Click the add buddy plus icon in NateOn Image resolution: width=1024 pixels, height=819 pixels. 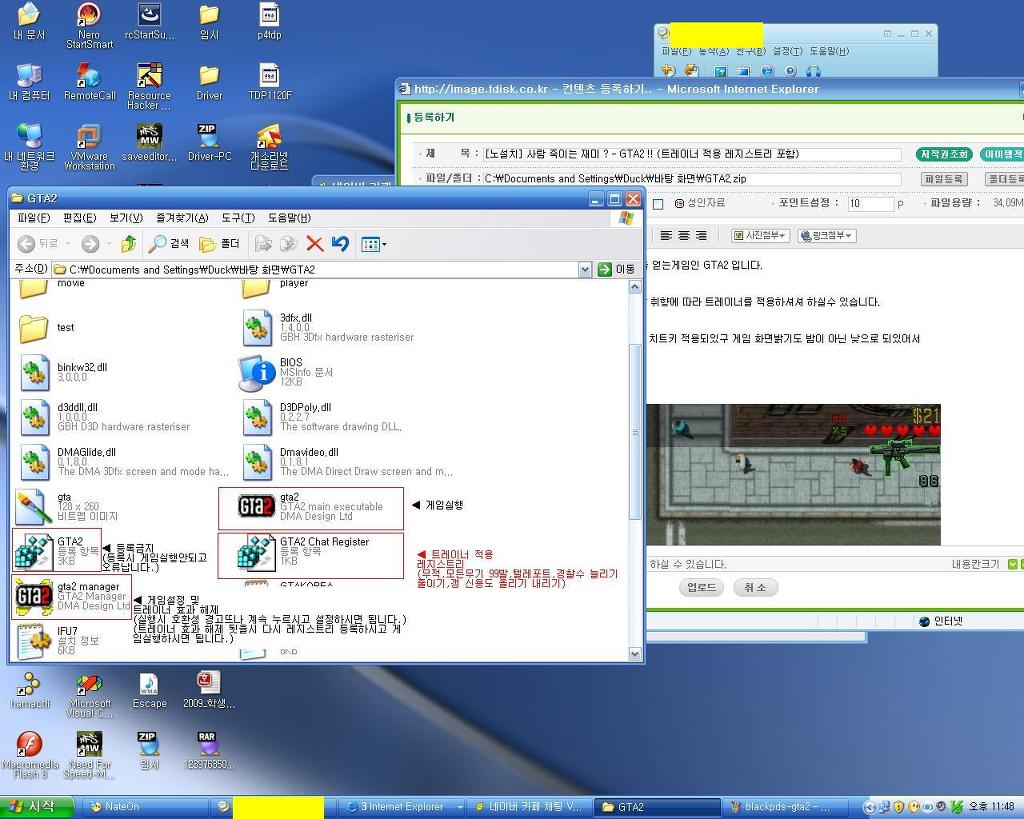coord(668,70)
